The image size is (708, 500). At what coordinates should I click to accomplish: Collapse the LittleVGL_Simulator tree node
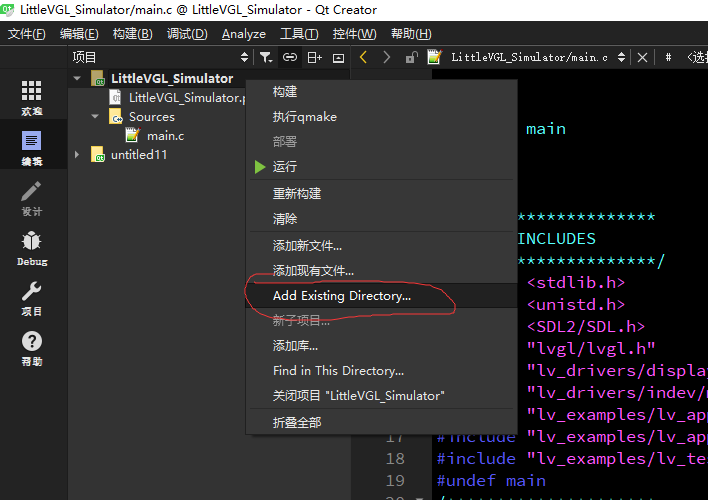pyautogui.click(x=77, y=79)
